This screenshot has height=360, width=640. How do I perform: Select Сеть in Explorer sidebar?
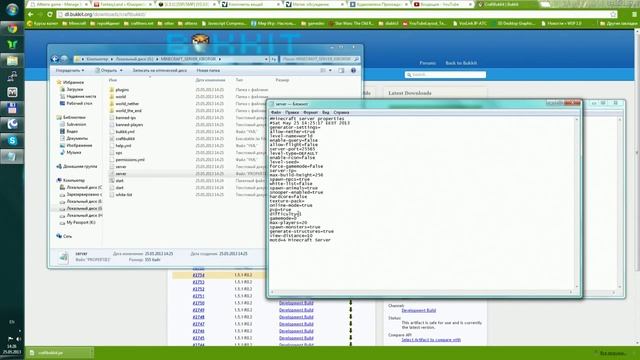point(67,236)
